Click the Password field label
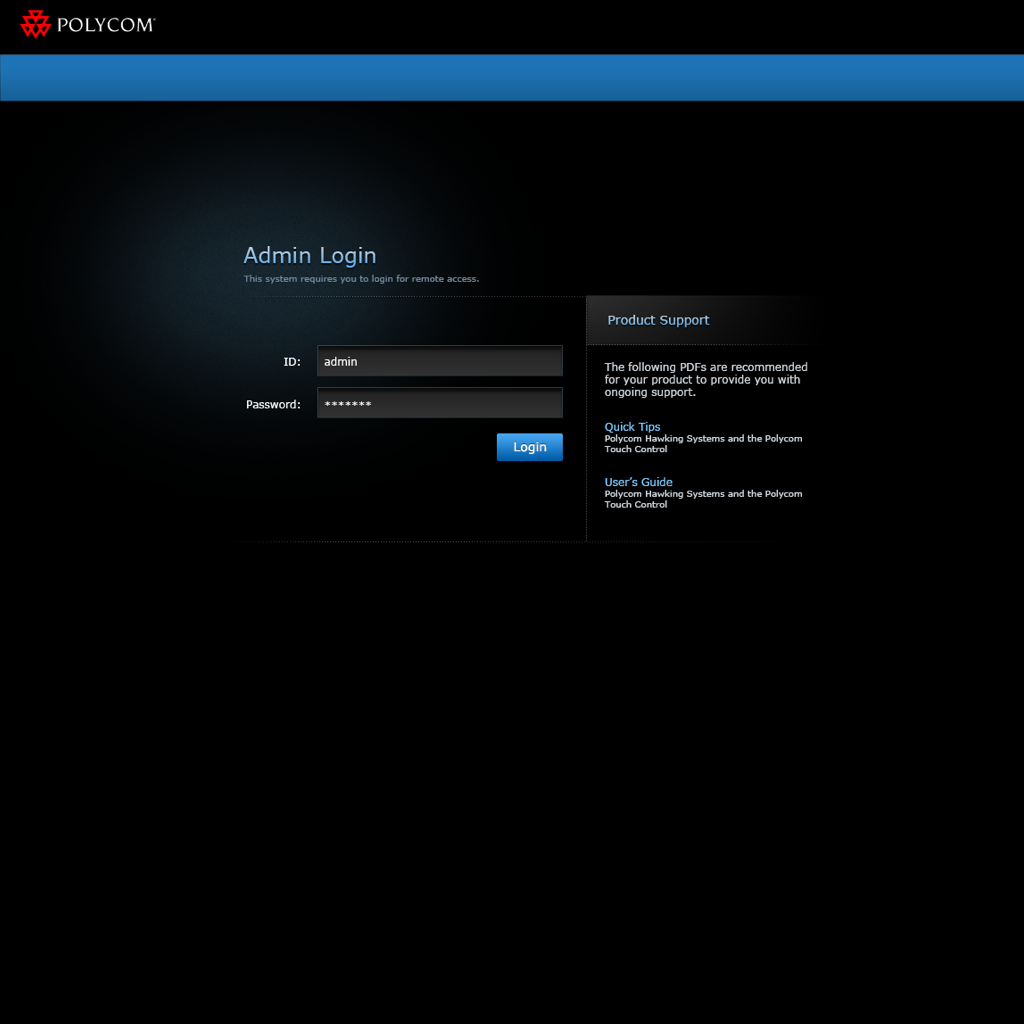Viewport: 1024px width, 1024px height. pos(272,404)
